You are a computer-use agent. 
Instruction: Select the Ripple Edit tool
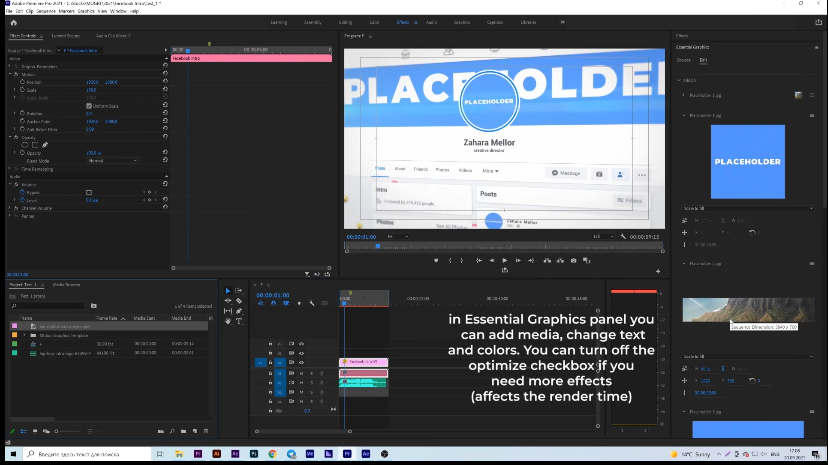228,301
